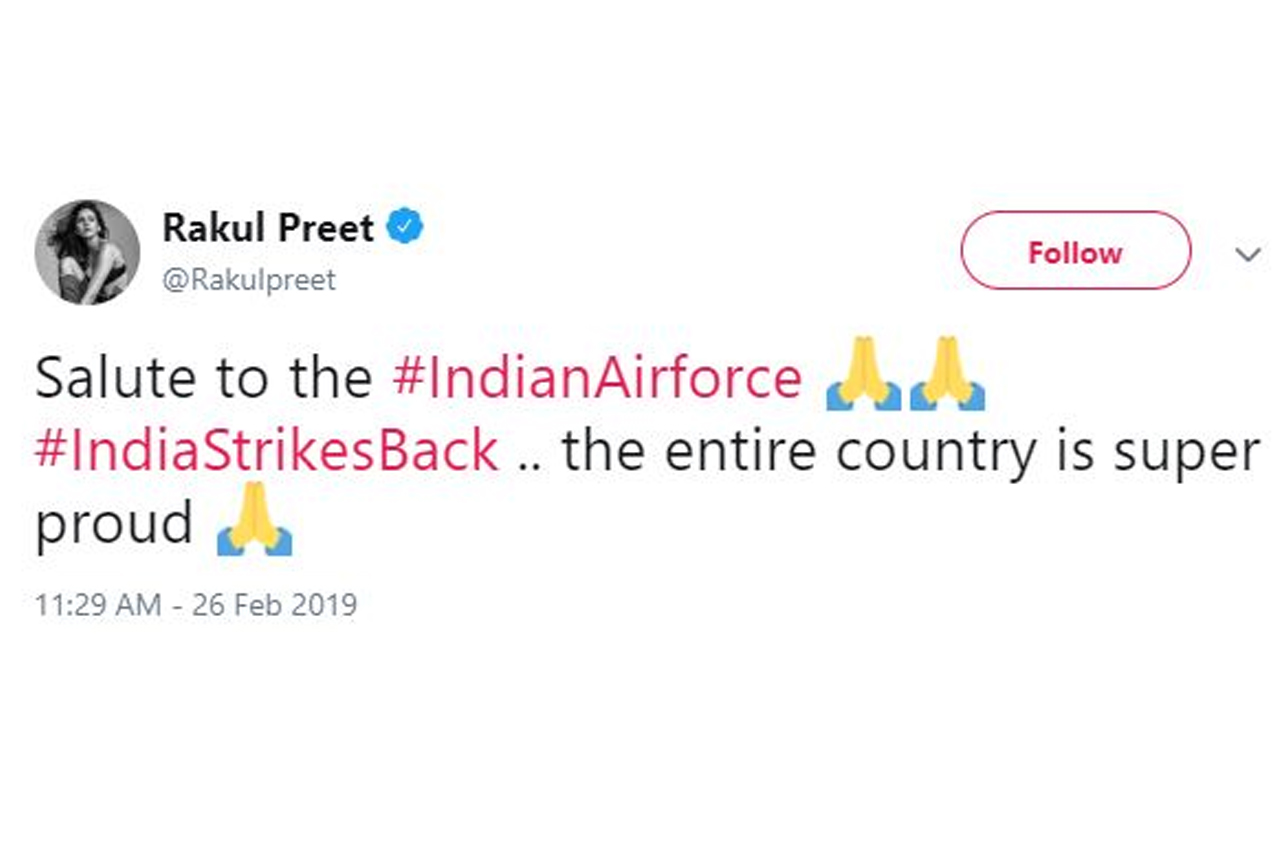Open the 11:29 AM - 26 Feb 2019 timestamp
This screenshot has width=1280, height=853.
coord(196,605)
